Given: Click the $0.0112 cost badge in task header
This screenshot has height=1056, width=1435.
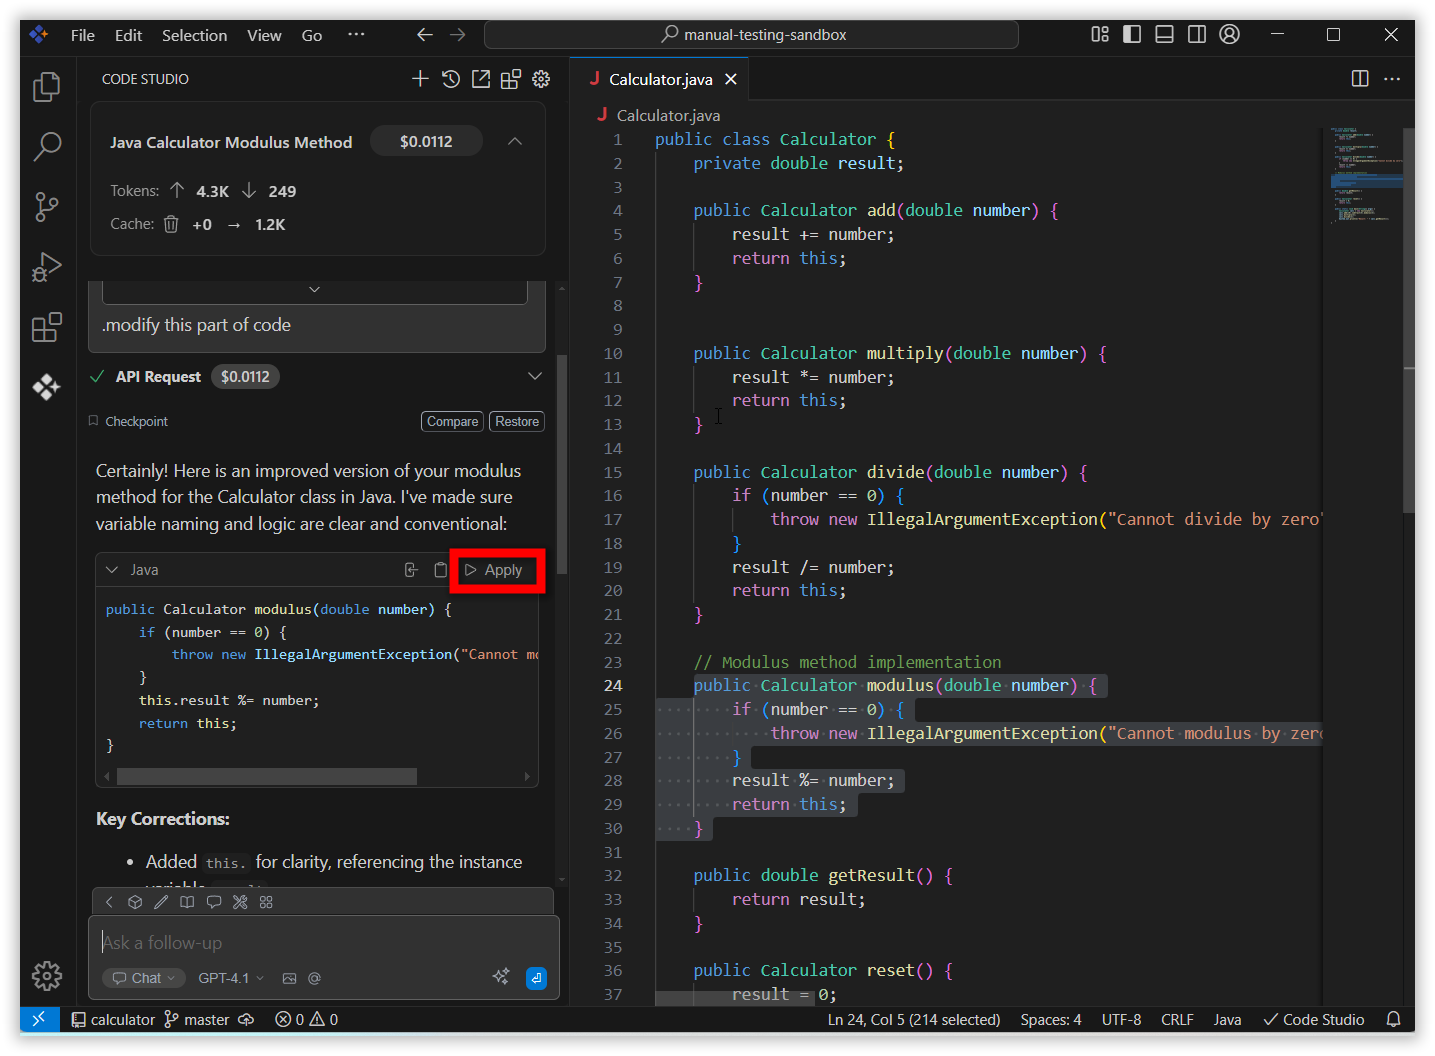Looking at the screenshot, I should tap(426, 141).
